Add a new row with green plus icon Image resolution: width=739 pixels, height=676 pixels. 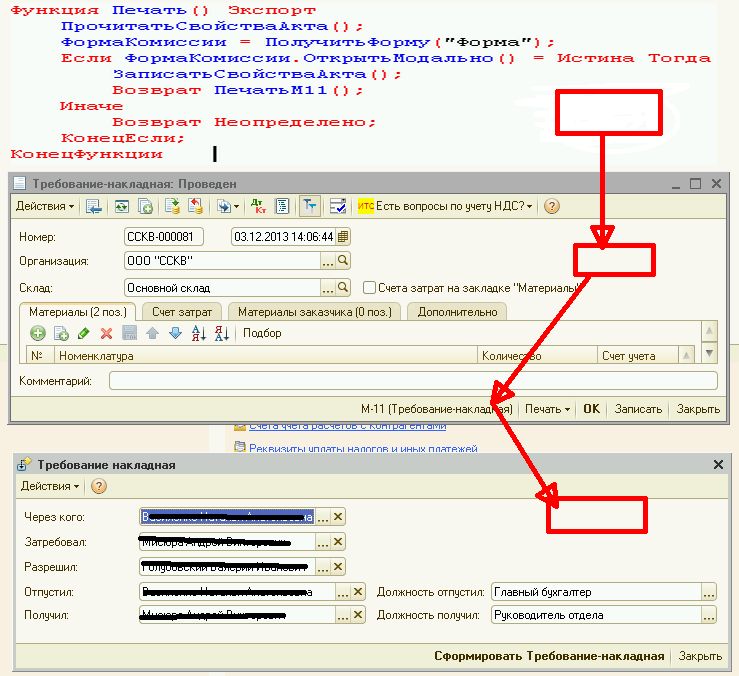coord(38,333)
